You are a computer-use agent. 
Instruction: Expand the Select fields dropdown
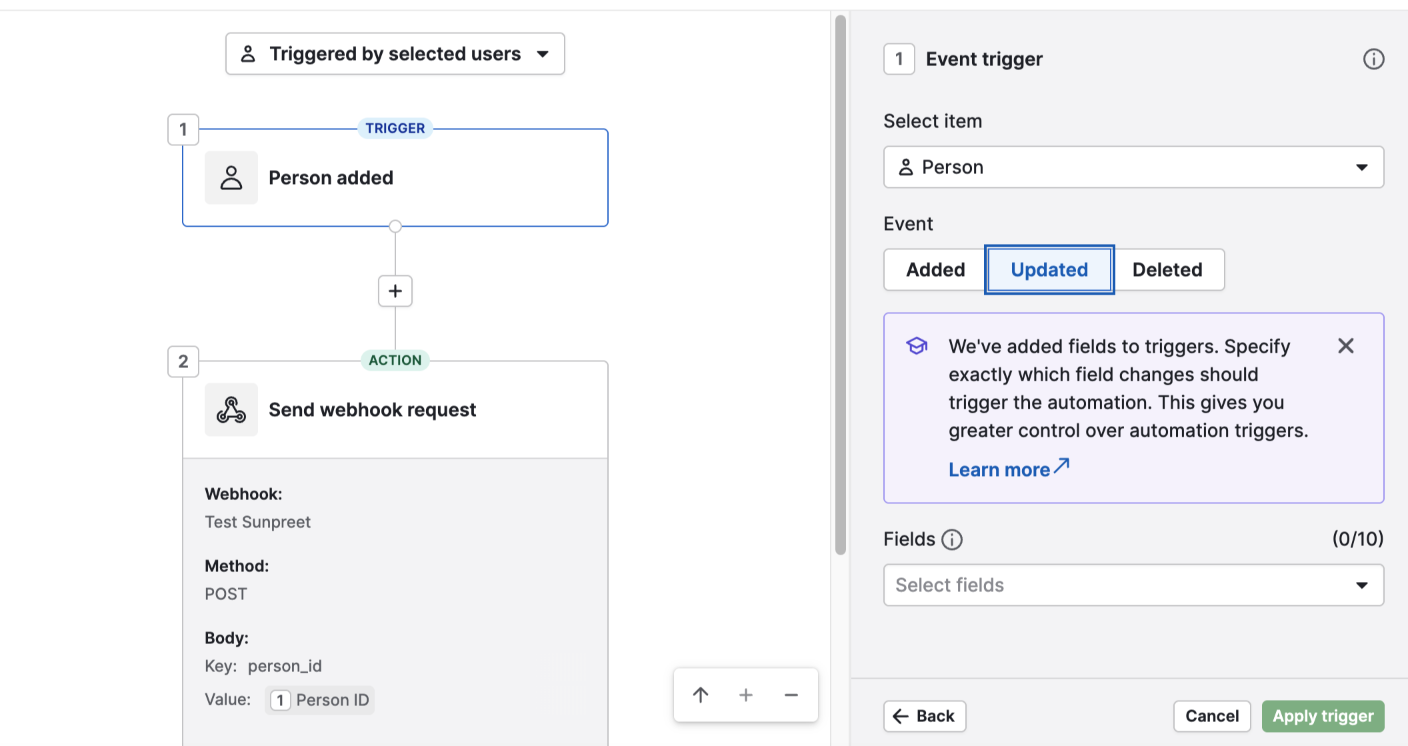pos(1134,585)
